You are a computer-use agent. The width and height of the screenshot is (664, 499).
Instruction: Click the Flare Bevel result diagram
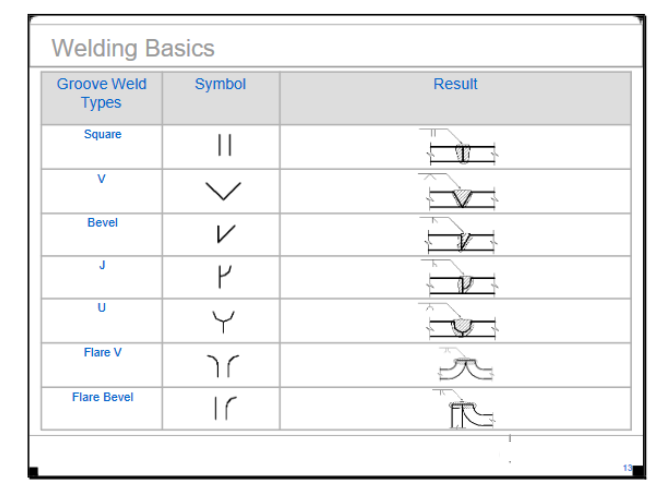point(464,409)
